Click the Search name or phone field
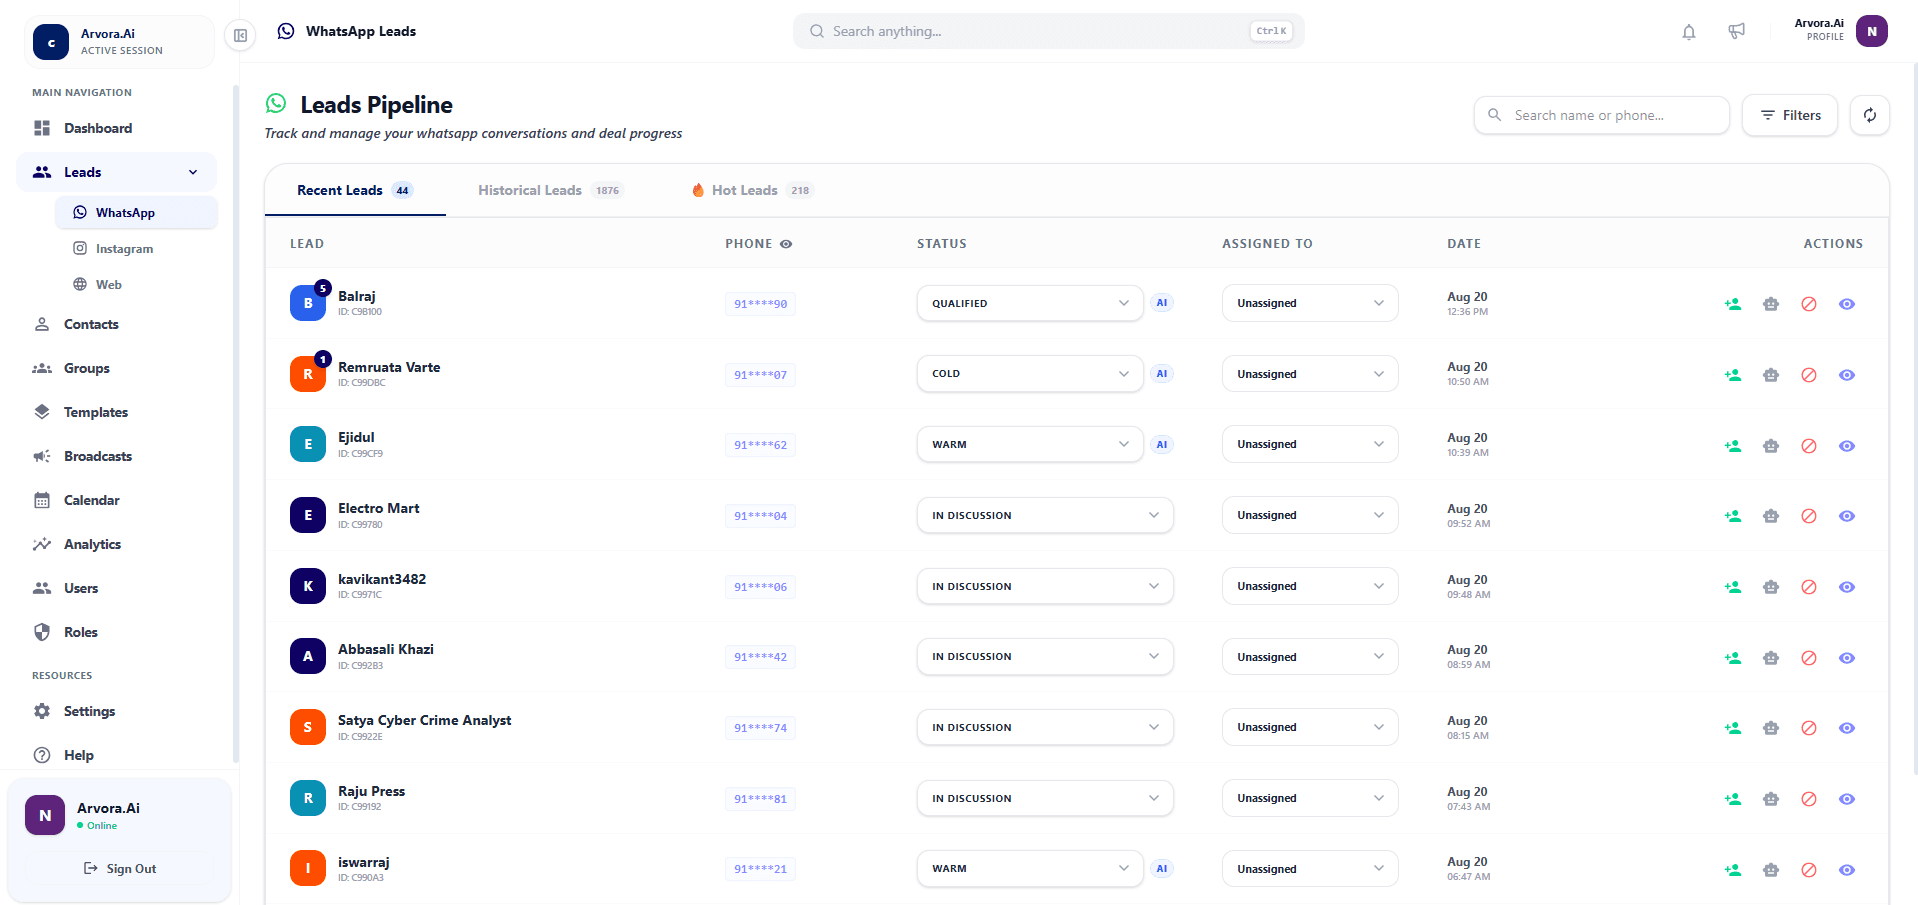The width and height of the screenshot is (1918, 905). 1602,115
